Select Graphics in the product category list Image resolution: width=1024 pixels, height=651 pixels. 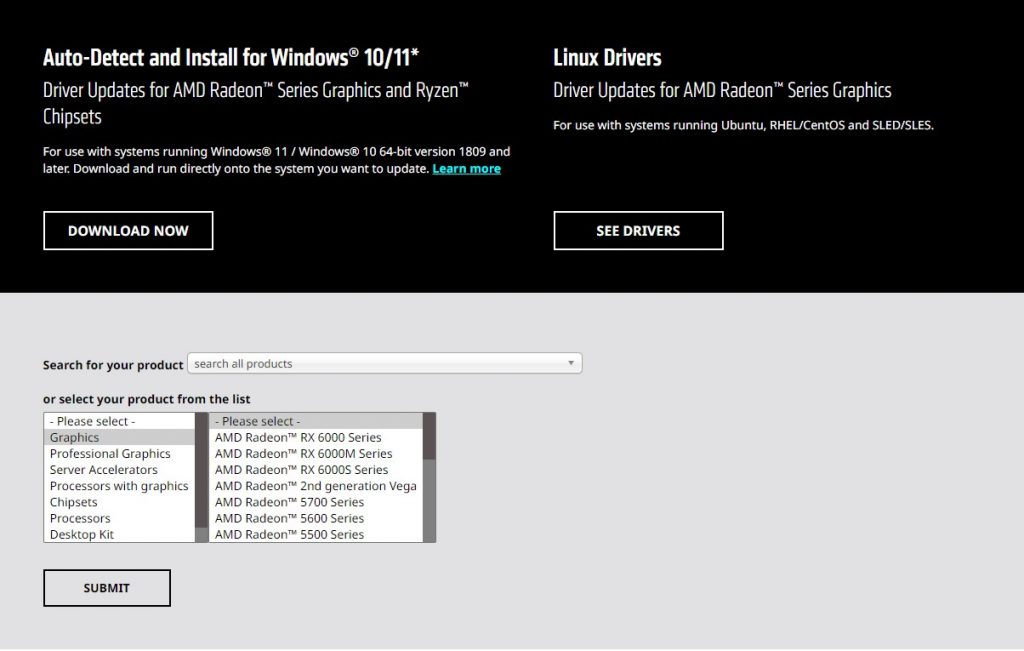(x=118, y=438)
